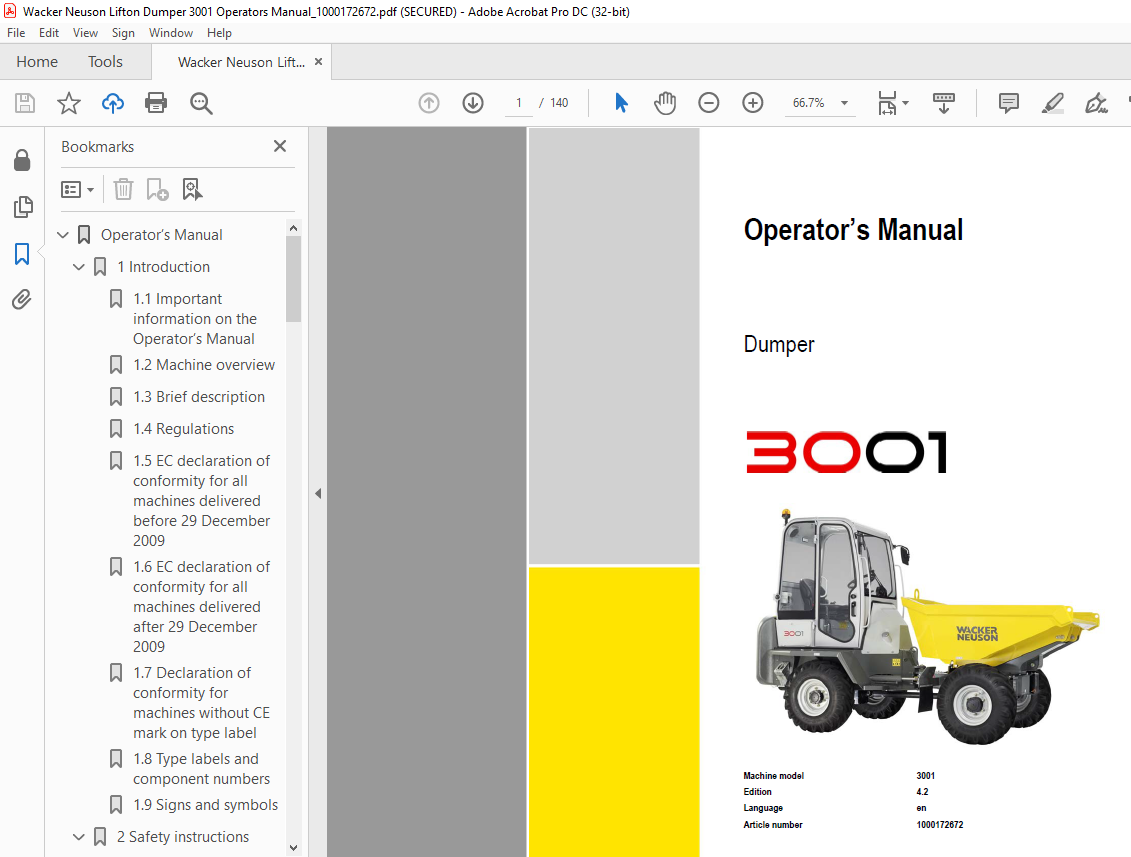Add file to starred favorites

[x=69, y=103]
